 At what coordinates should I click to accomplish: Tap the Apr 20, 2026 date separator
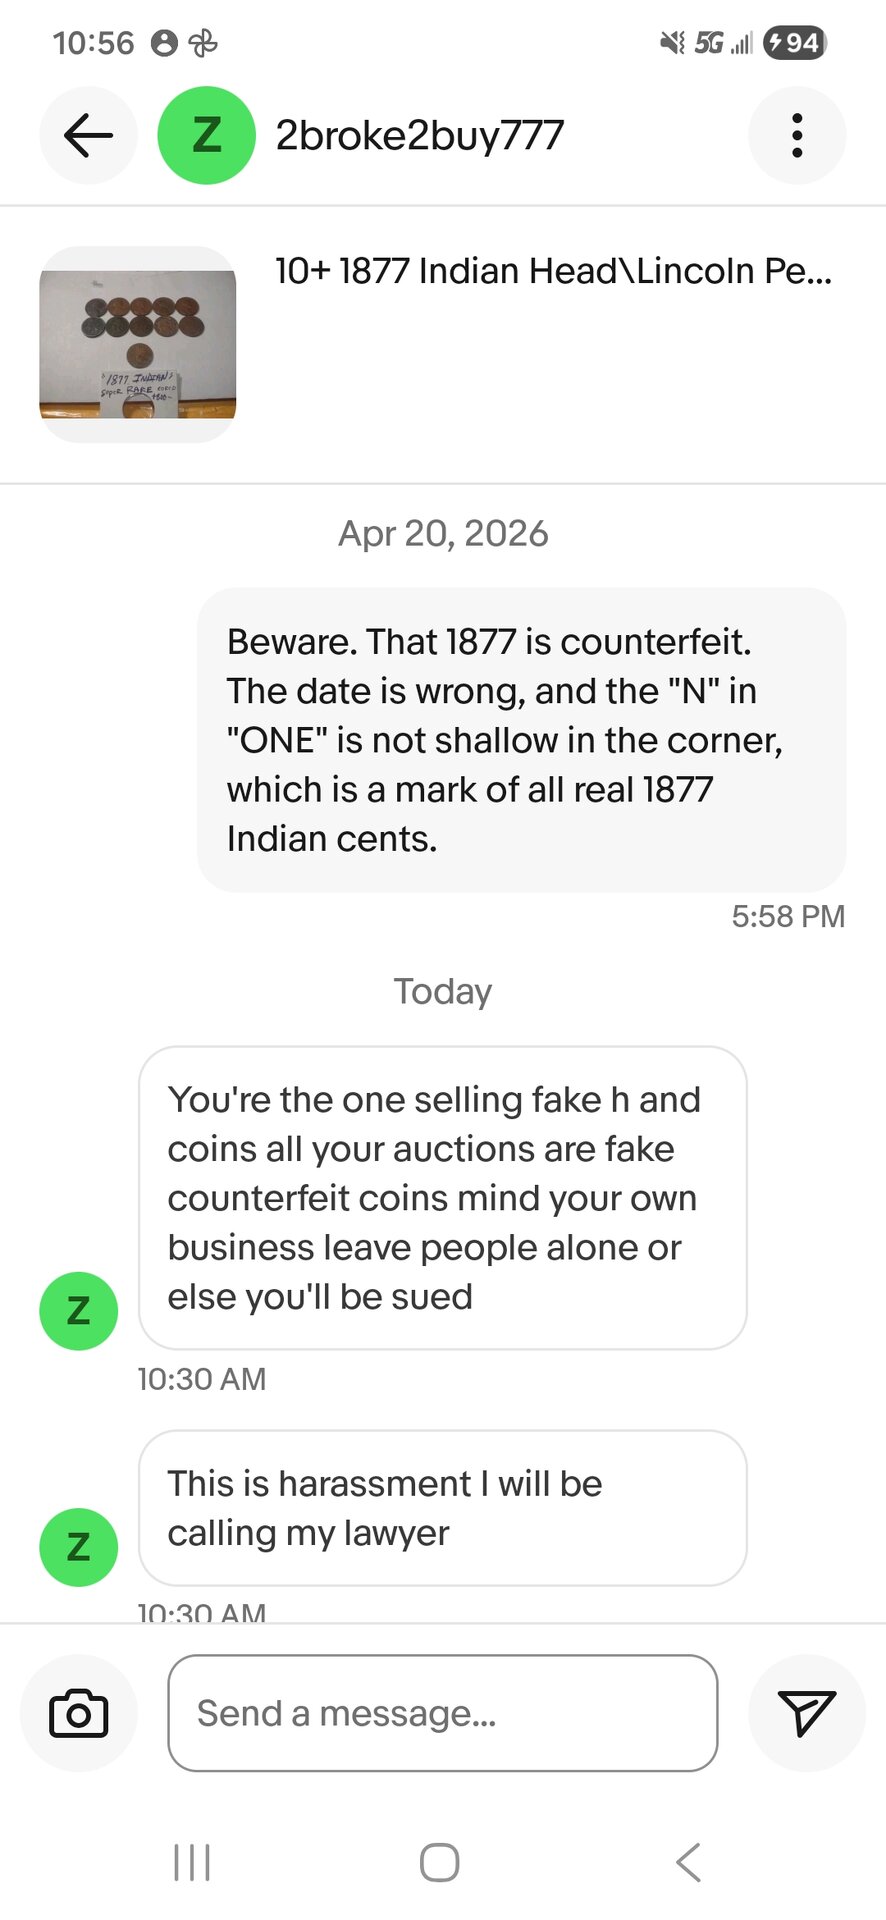(443, 534)
